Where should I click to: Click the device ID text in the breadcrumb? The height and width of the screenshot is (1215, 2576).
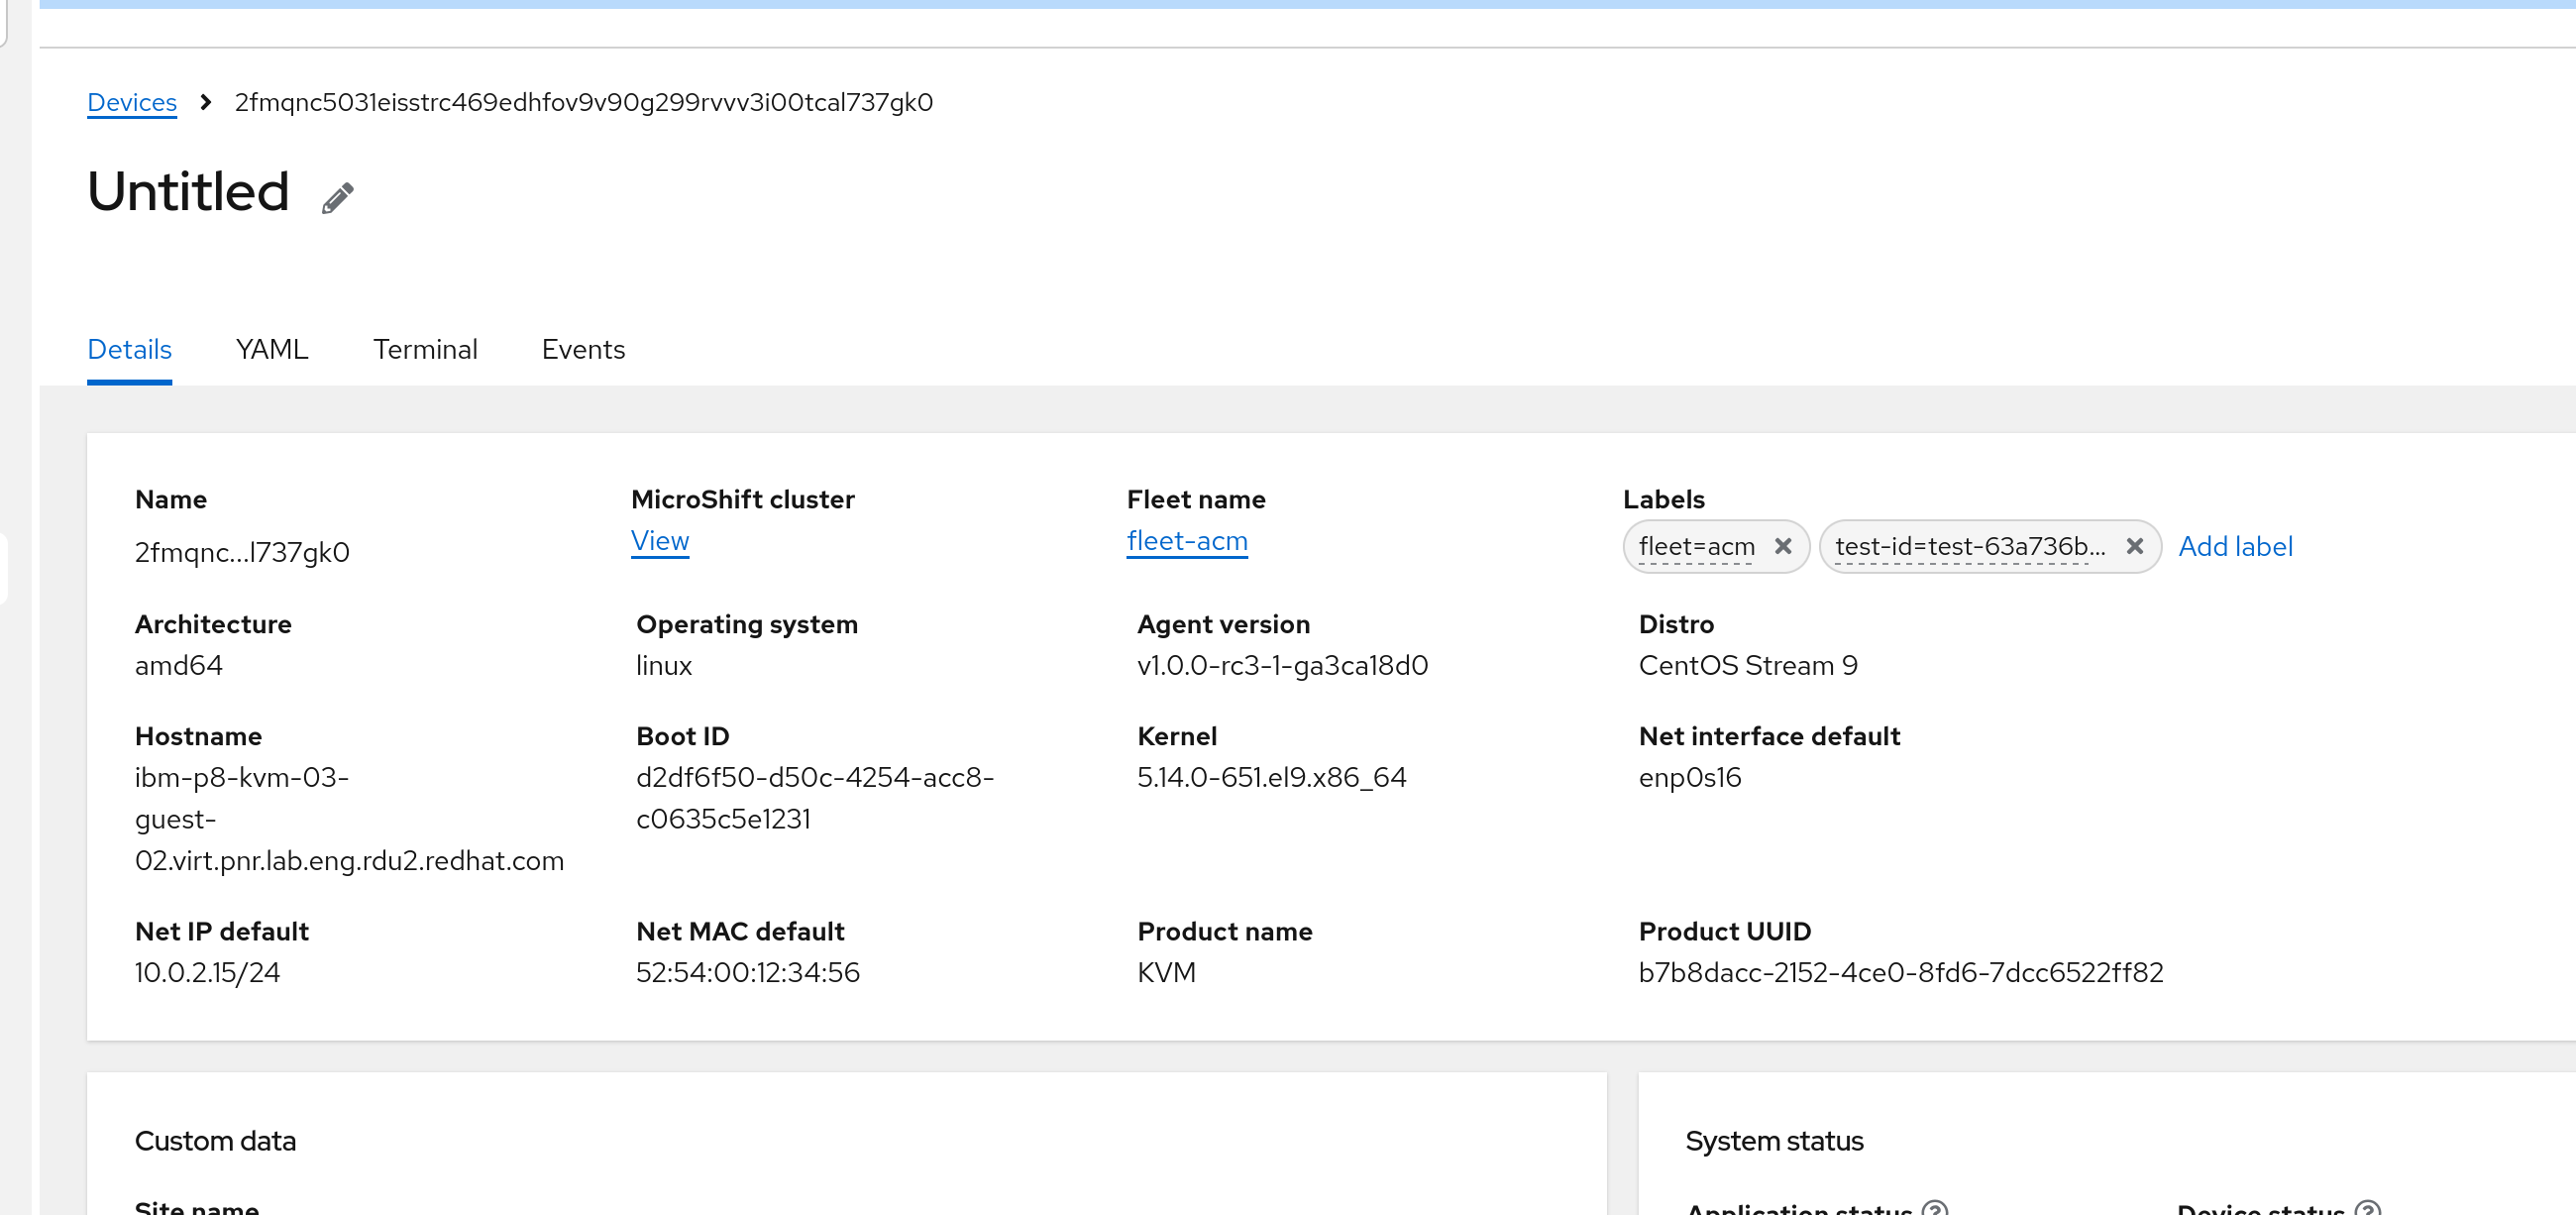(x=583, y=102)
